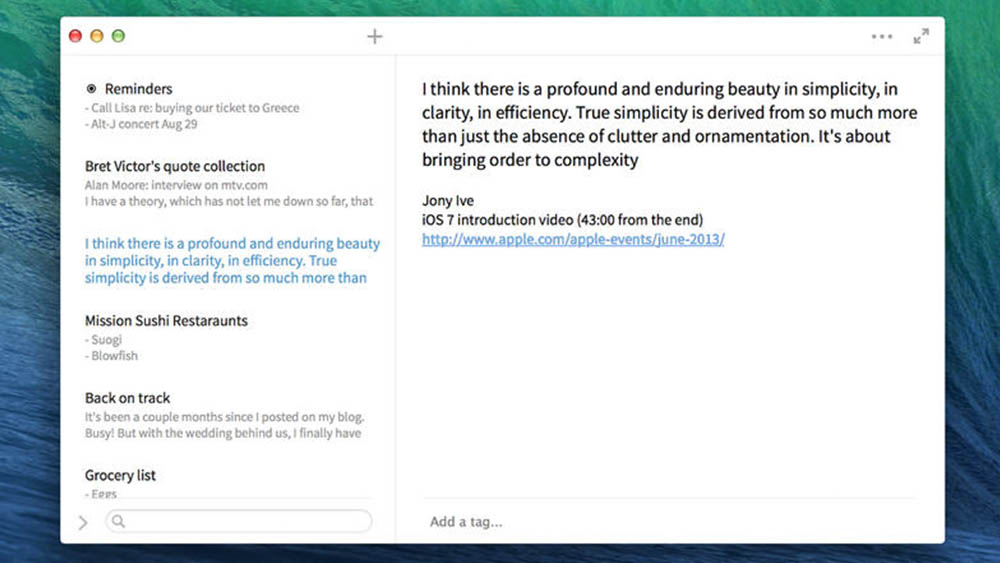Select the highlighted blue simplicity quote note
The image size is (1000, 563).
pyautogui.click(x=232, y=260)
